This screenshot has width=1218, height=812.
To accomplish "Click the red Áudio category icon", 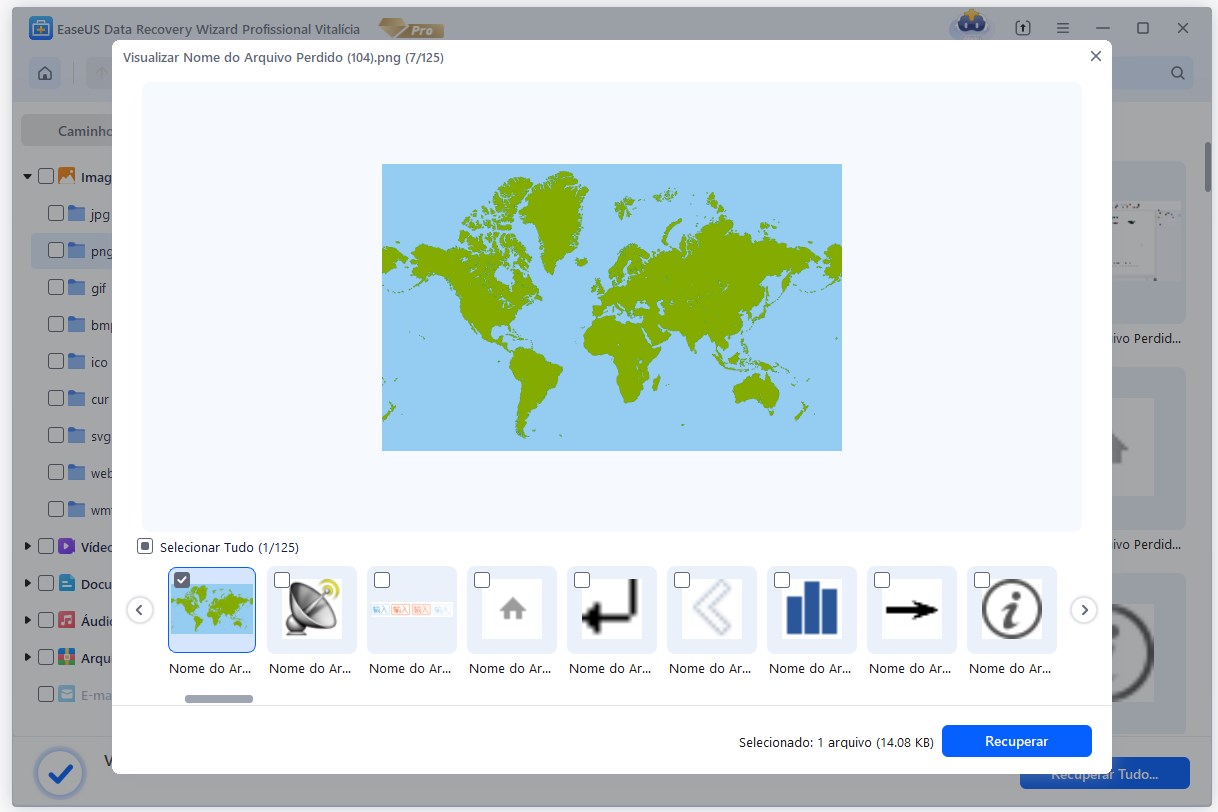I will 67,620.
